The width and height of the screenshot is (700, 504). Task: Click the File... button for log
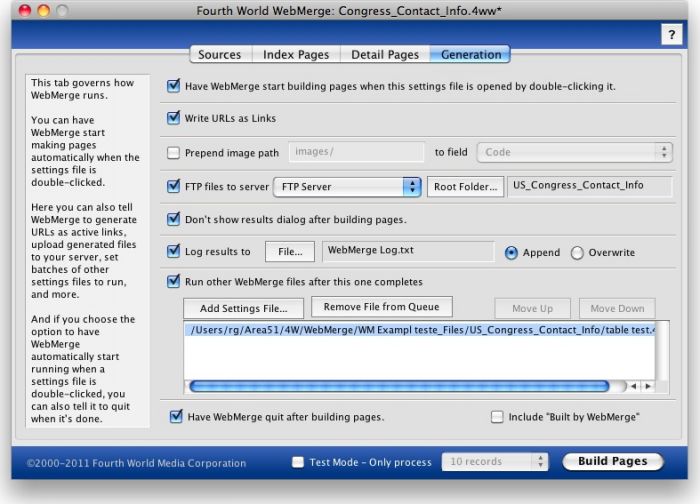point(290,252)
